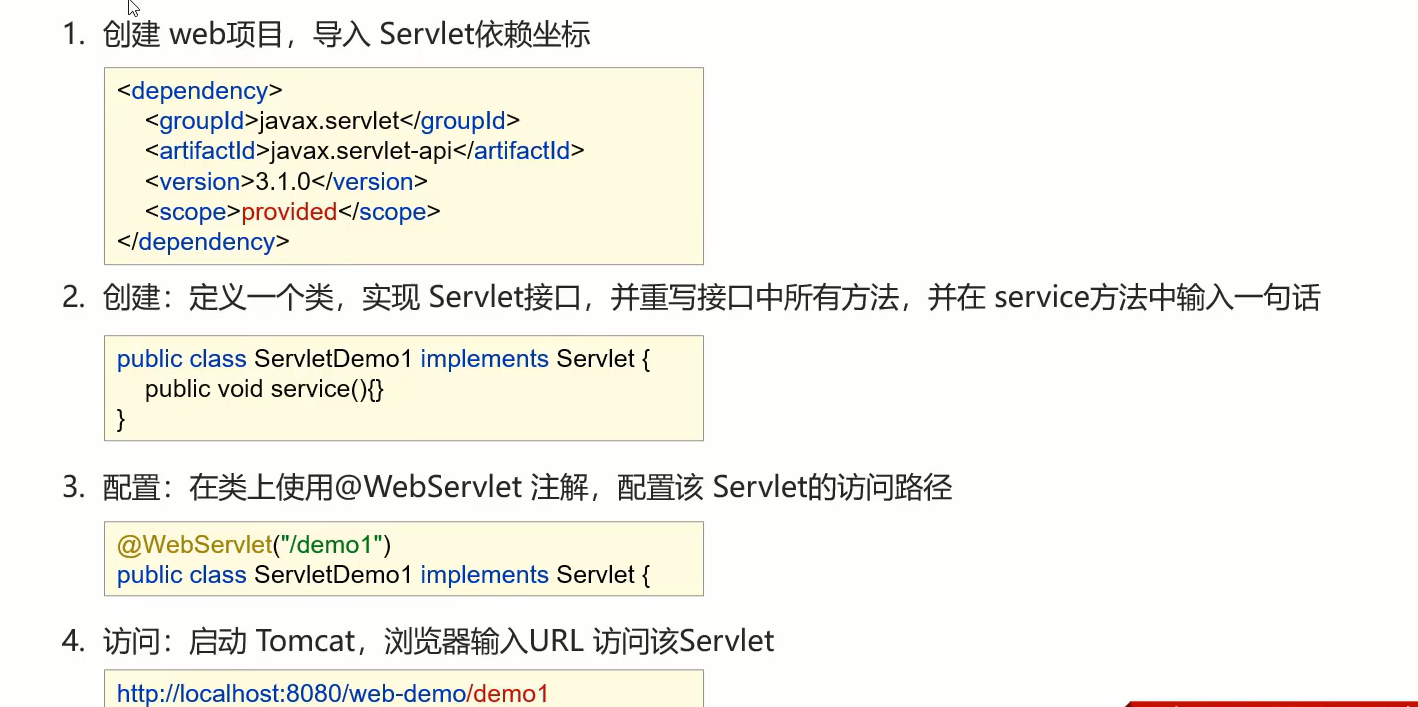The image size is (1418, 707).
Task: Click the red banner at the bottom-right corner
Action: pyautogui.click(x=1272, y=702)
